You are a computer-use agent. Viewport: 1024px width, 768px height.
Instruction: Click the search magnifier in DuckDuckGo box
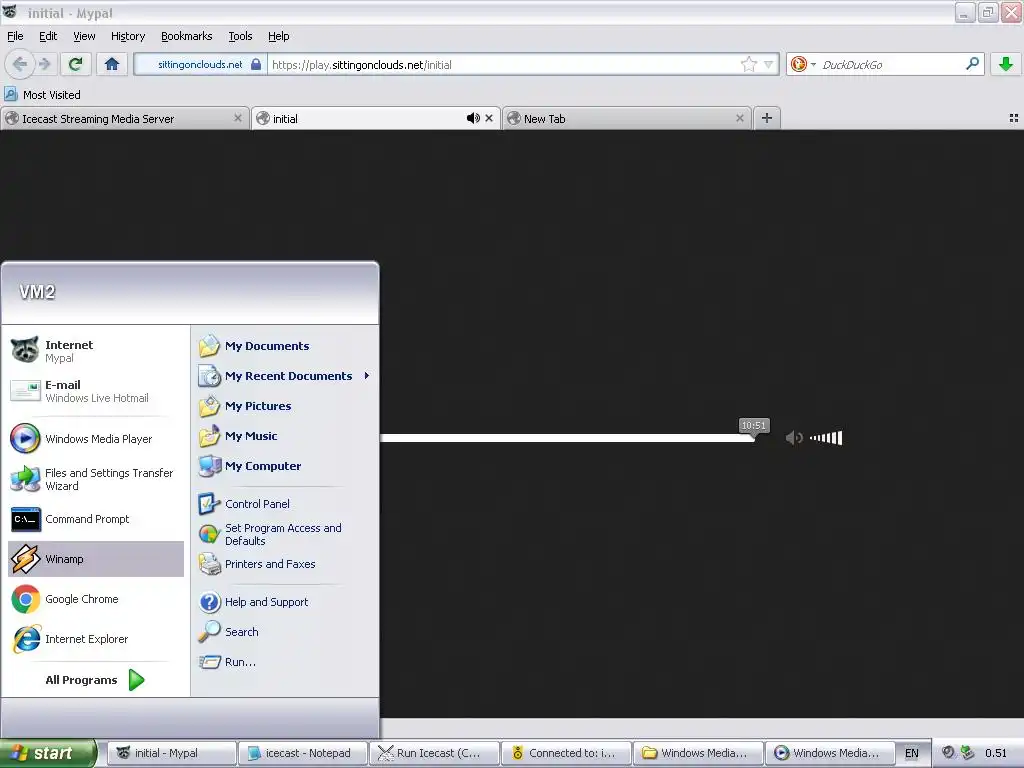click(x=972, y=64)
